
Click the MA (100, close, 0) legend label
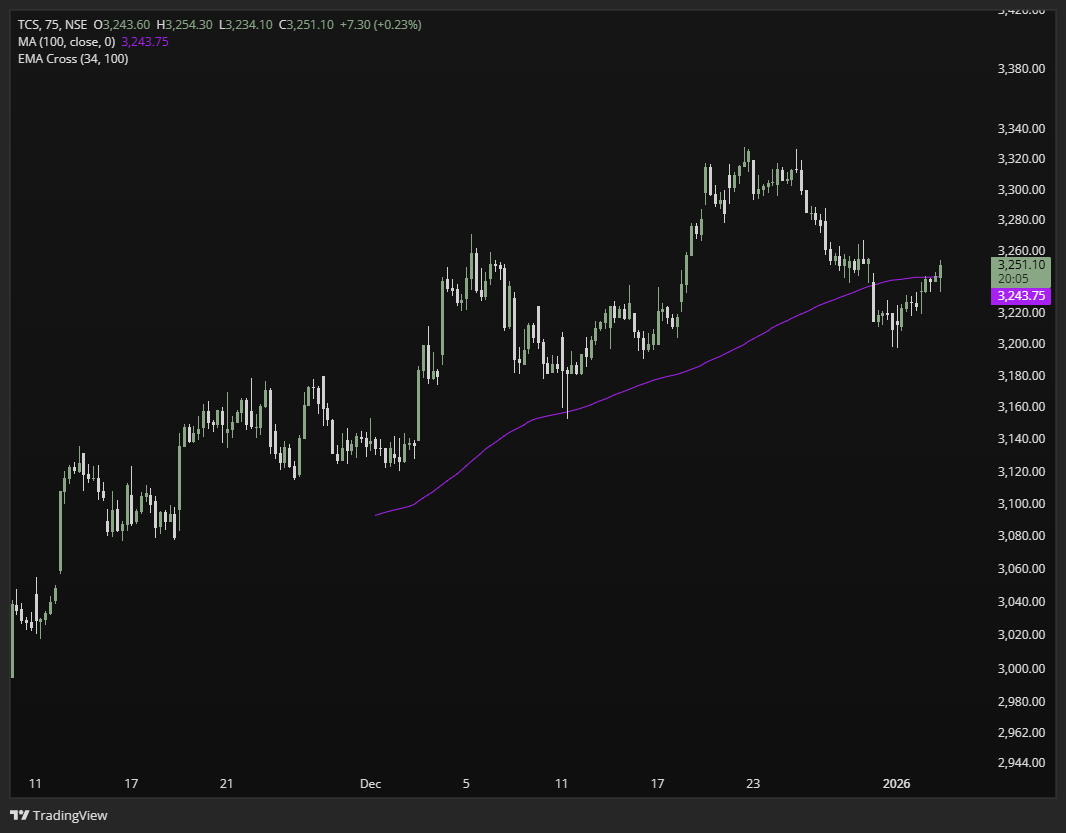click(x=66, y=41)
